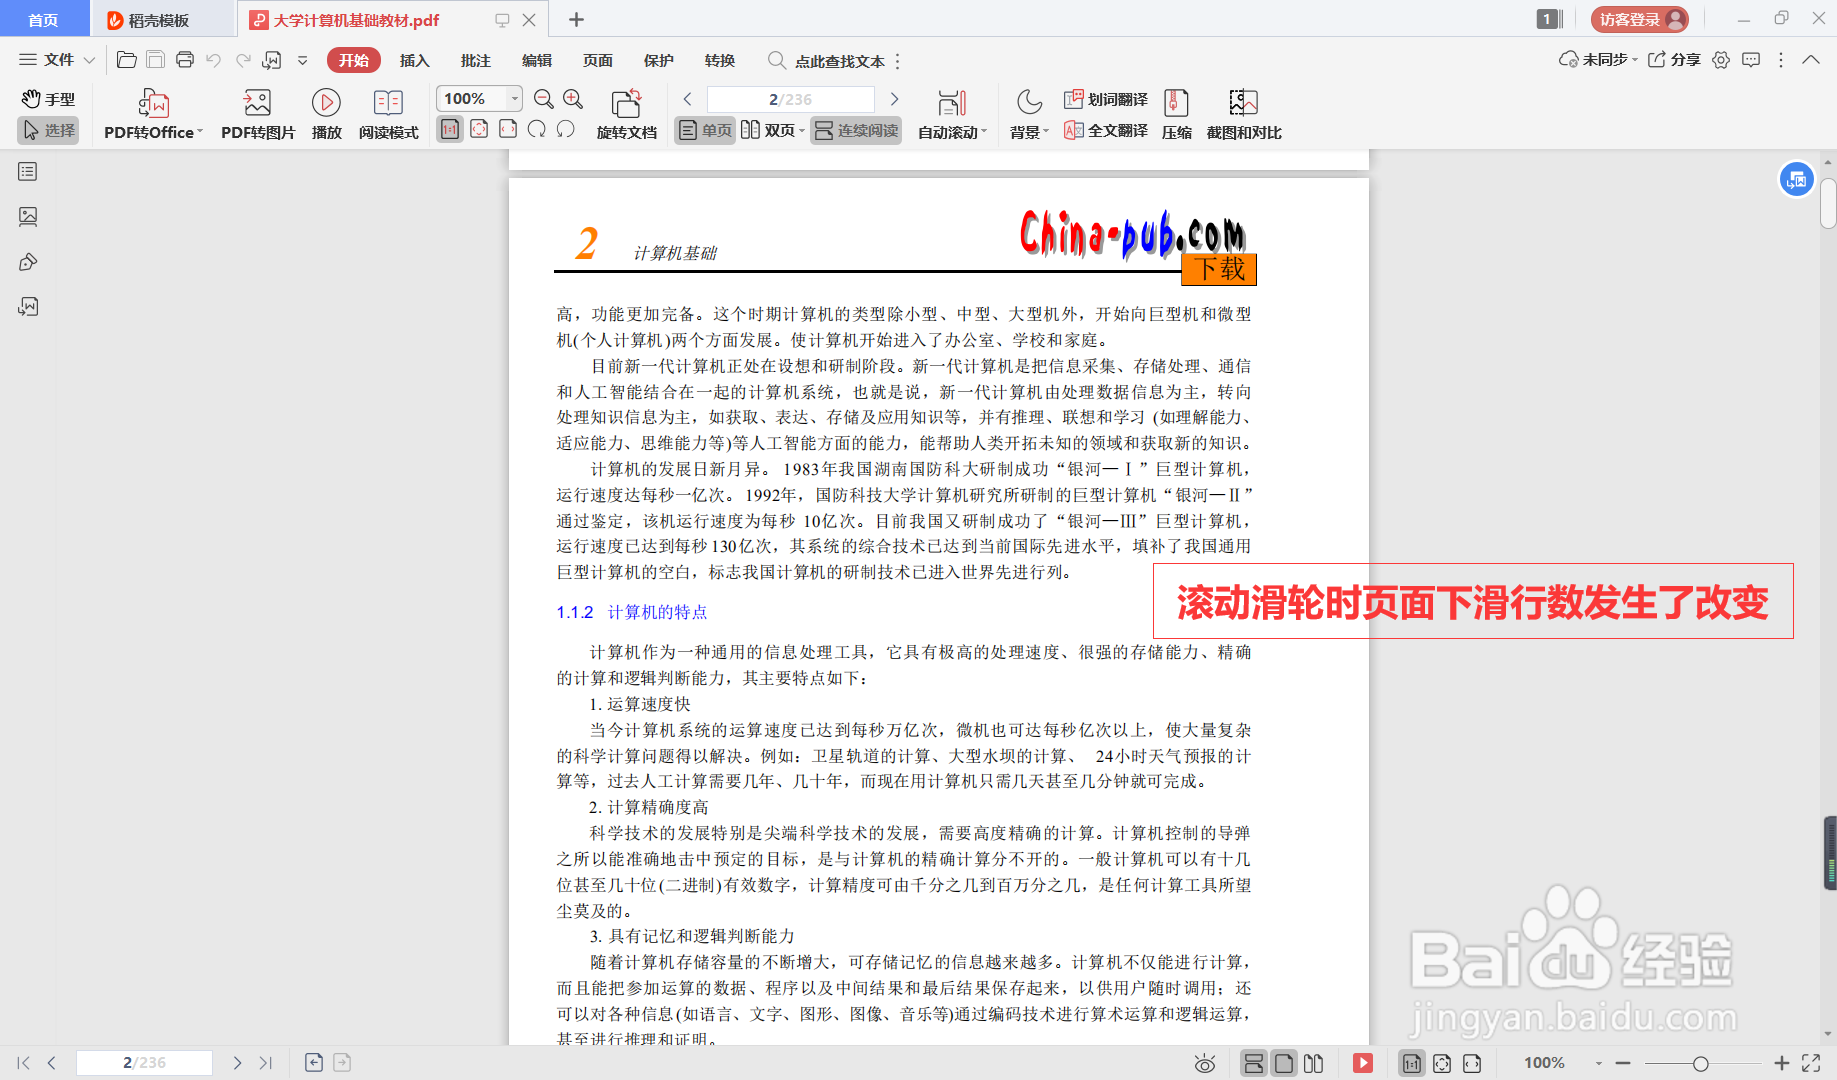
Task: Click the 访客登录 guest login button
Action: click(1640, 20)
